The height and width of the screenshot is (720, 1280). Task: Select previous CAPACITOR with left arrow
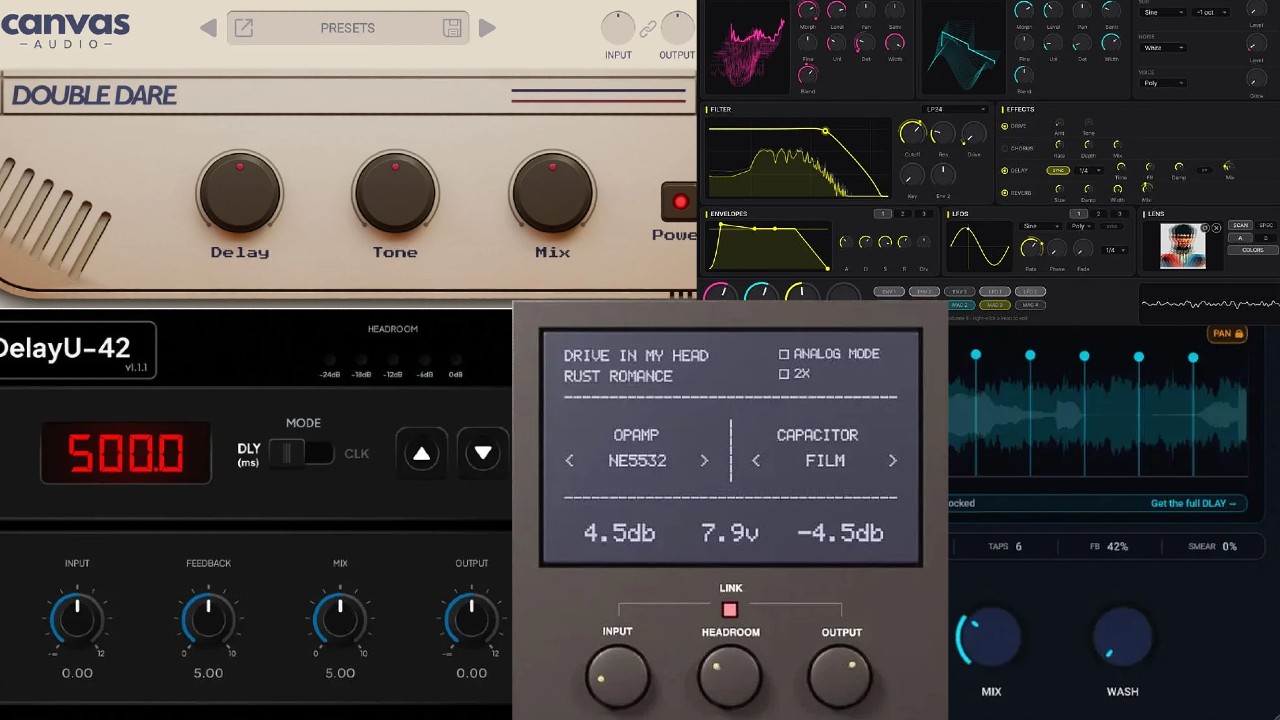(x=756, y=461)
